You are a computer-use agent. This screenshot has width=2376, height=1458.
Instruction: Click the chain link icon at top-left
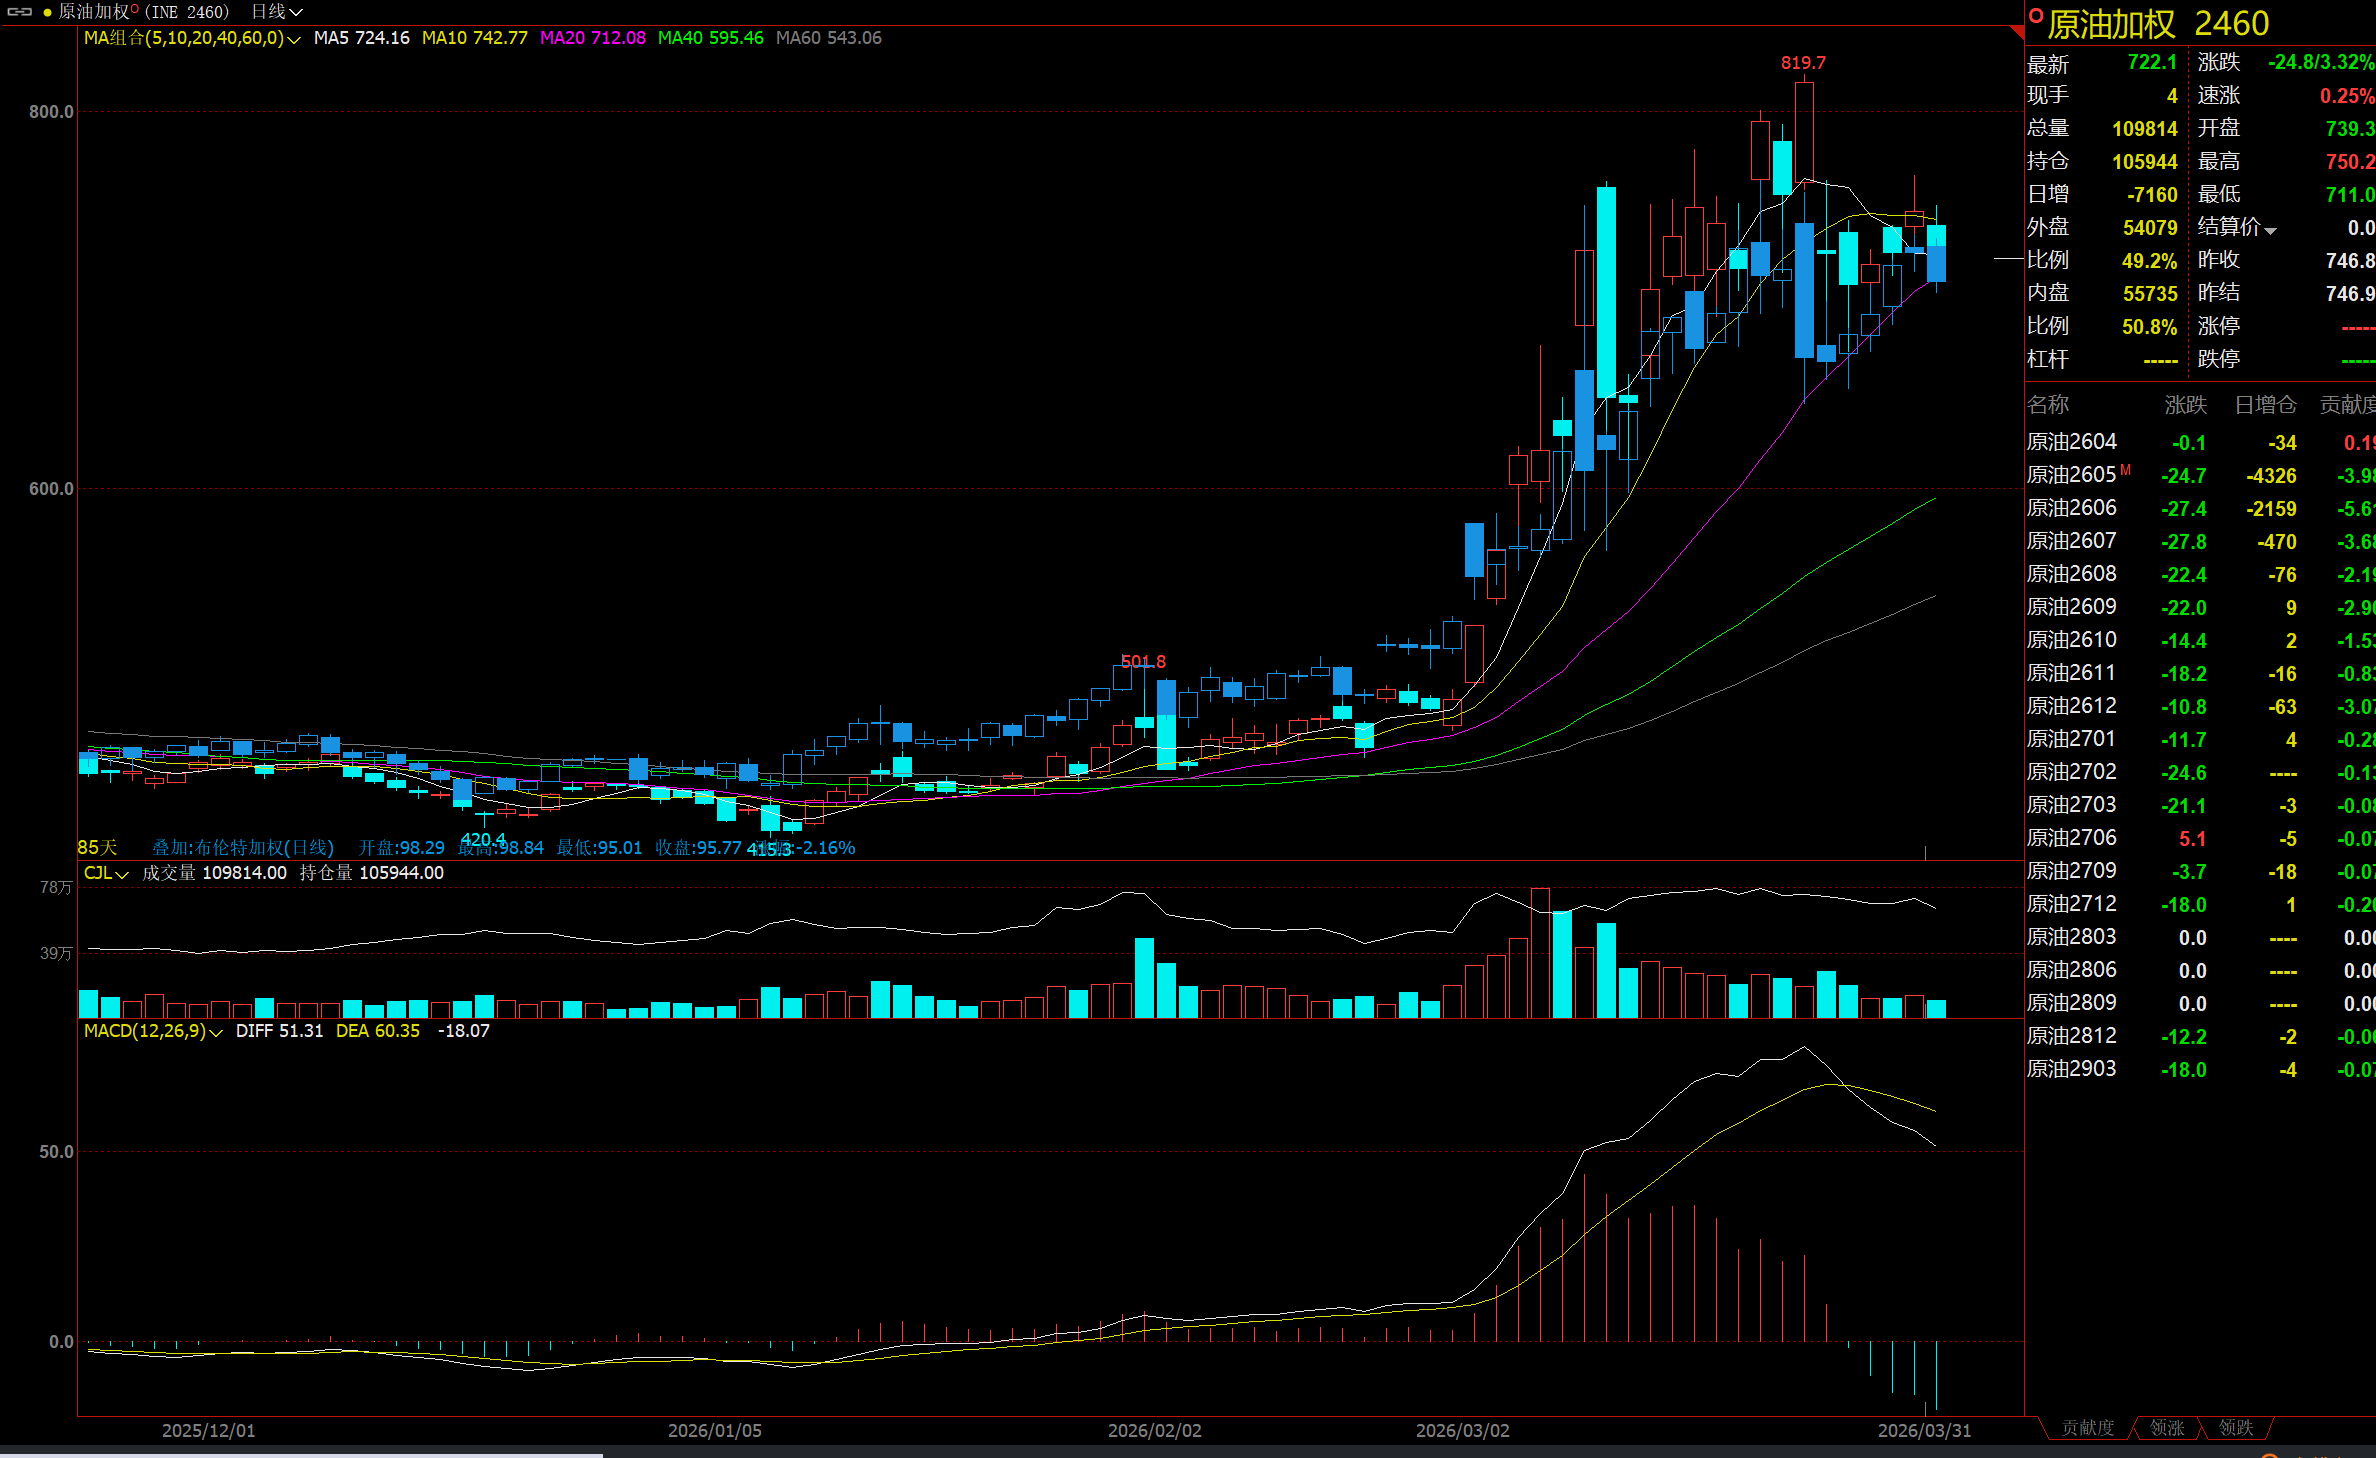tap(20, 12)
